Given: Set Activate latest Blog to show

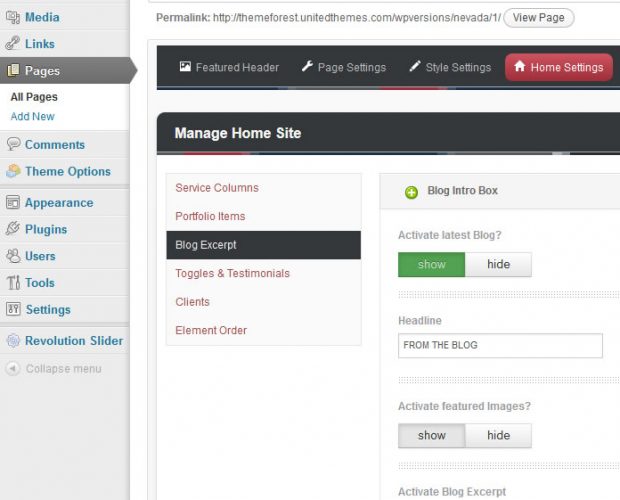Looking at the screenshot, I should tap(431, 265).
